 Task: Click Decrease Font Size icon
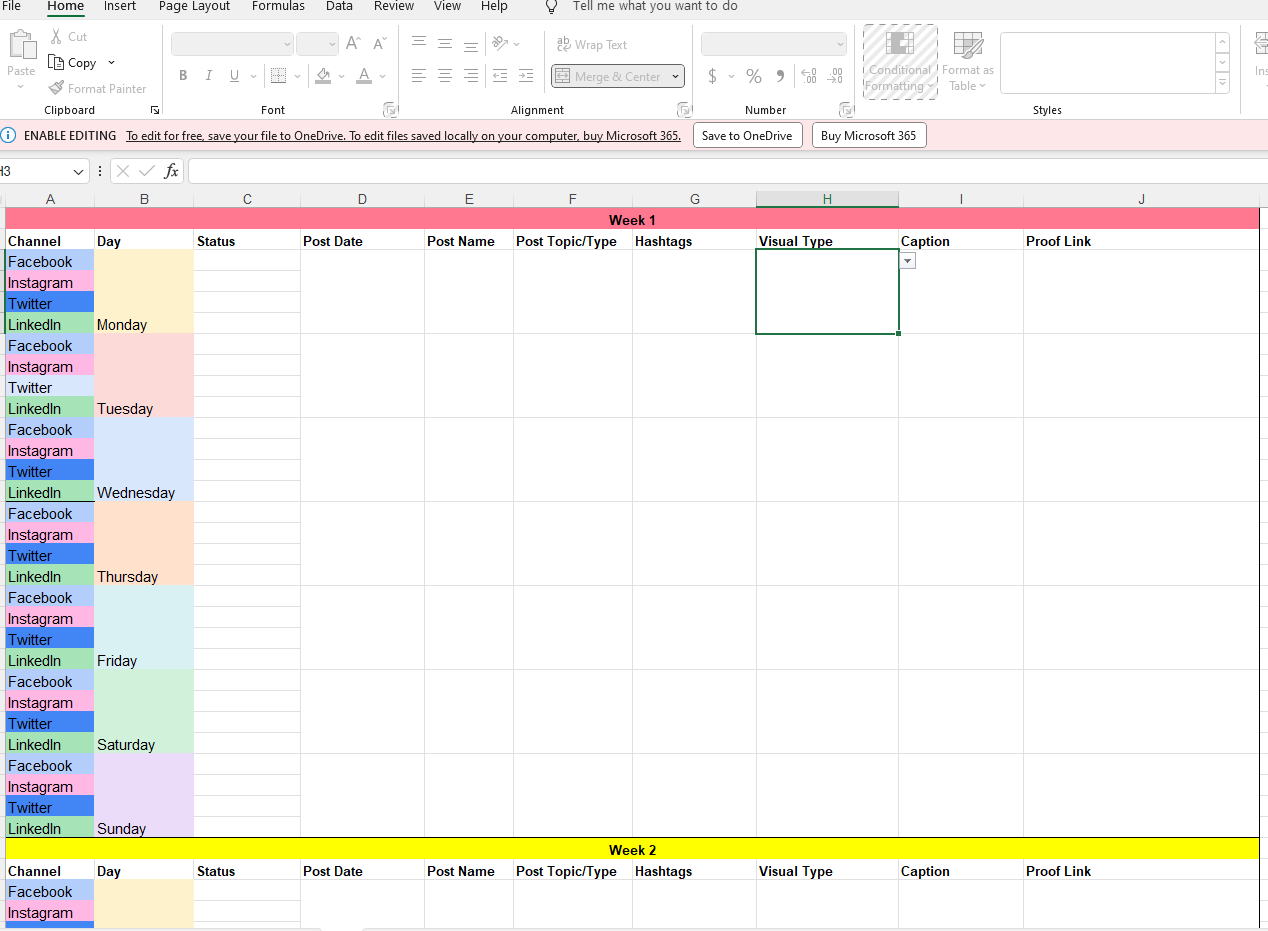point(379,44)
